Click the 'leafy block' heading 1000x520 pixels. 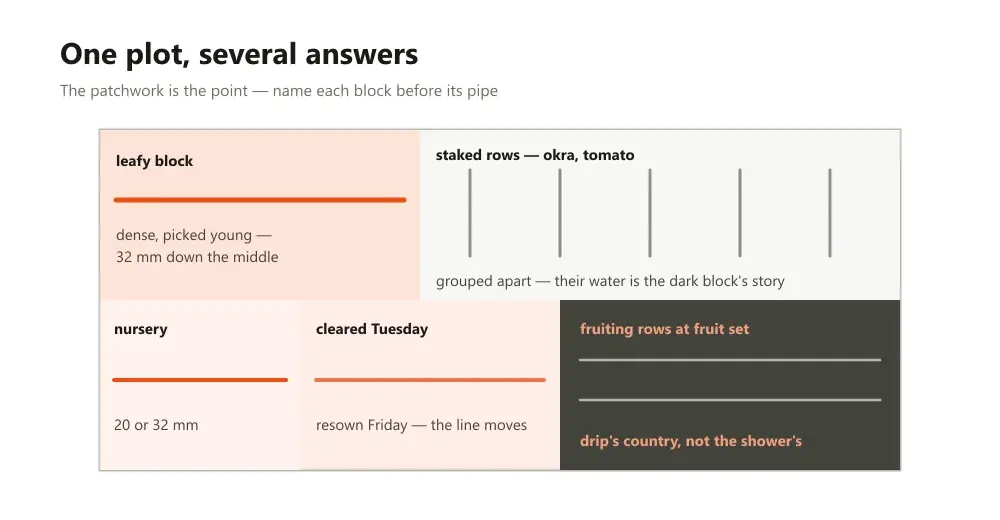(154, 161)
